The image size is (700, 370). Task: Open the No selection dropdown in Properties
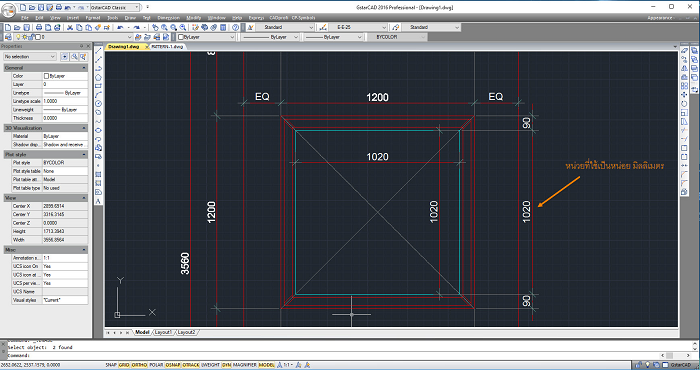pyautogui.click(x=29, y=57)
